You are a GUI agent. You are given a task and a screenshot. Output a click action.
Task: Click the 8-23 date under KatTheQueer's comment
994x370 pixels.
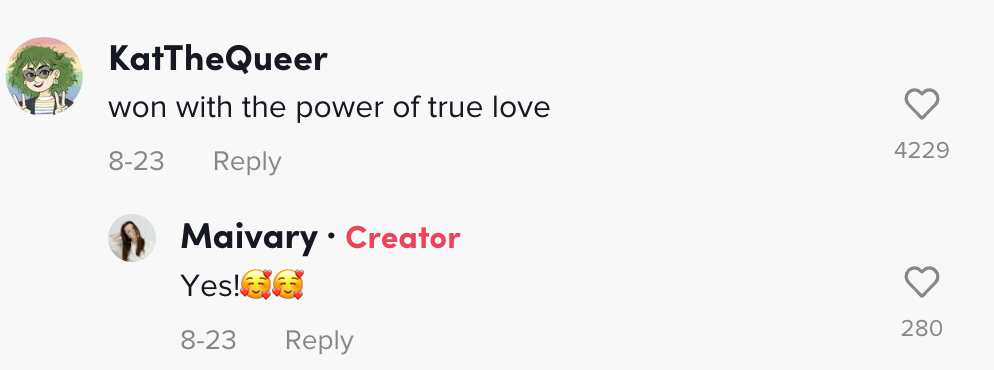(136, 162)
